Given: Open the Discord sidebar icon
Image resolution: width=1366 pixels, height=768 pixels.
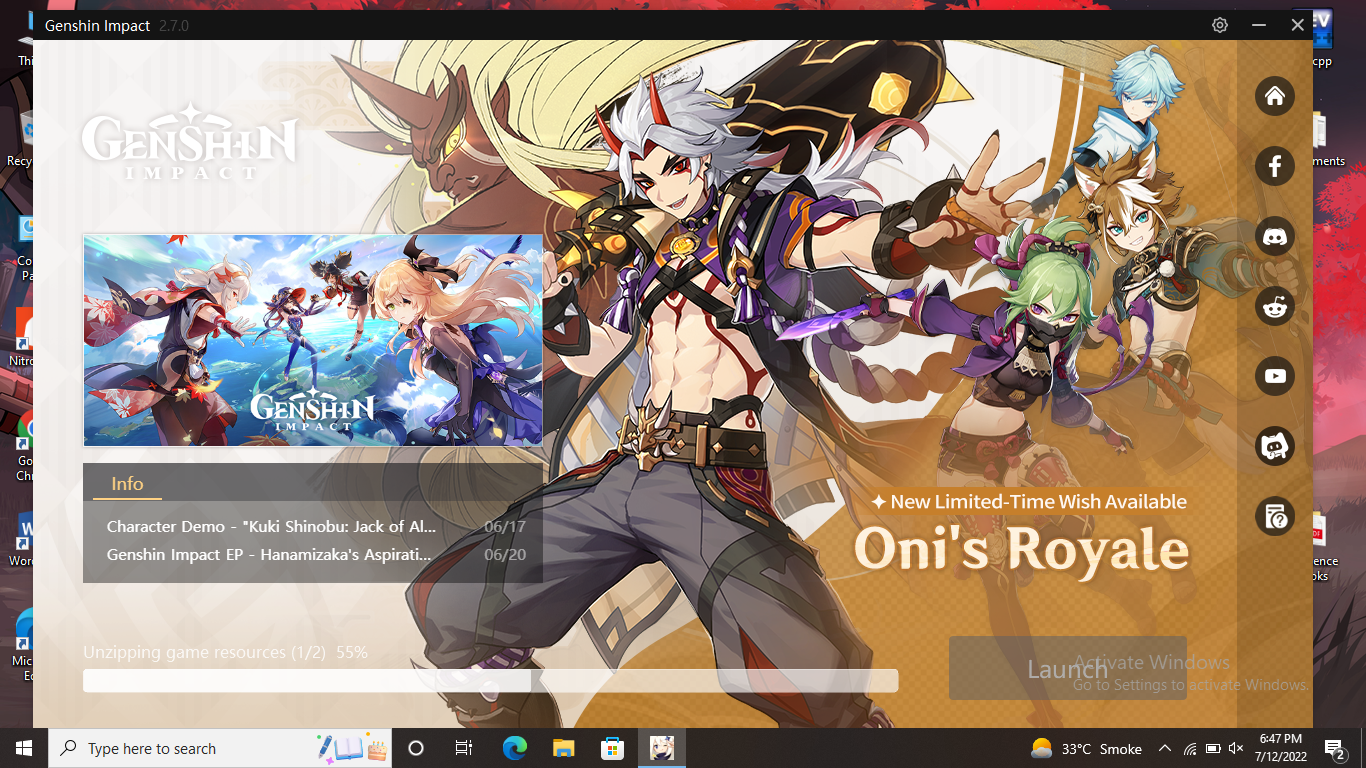Looking at the screenshot, I should [x=1275, y=236].
